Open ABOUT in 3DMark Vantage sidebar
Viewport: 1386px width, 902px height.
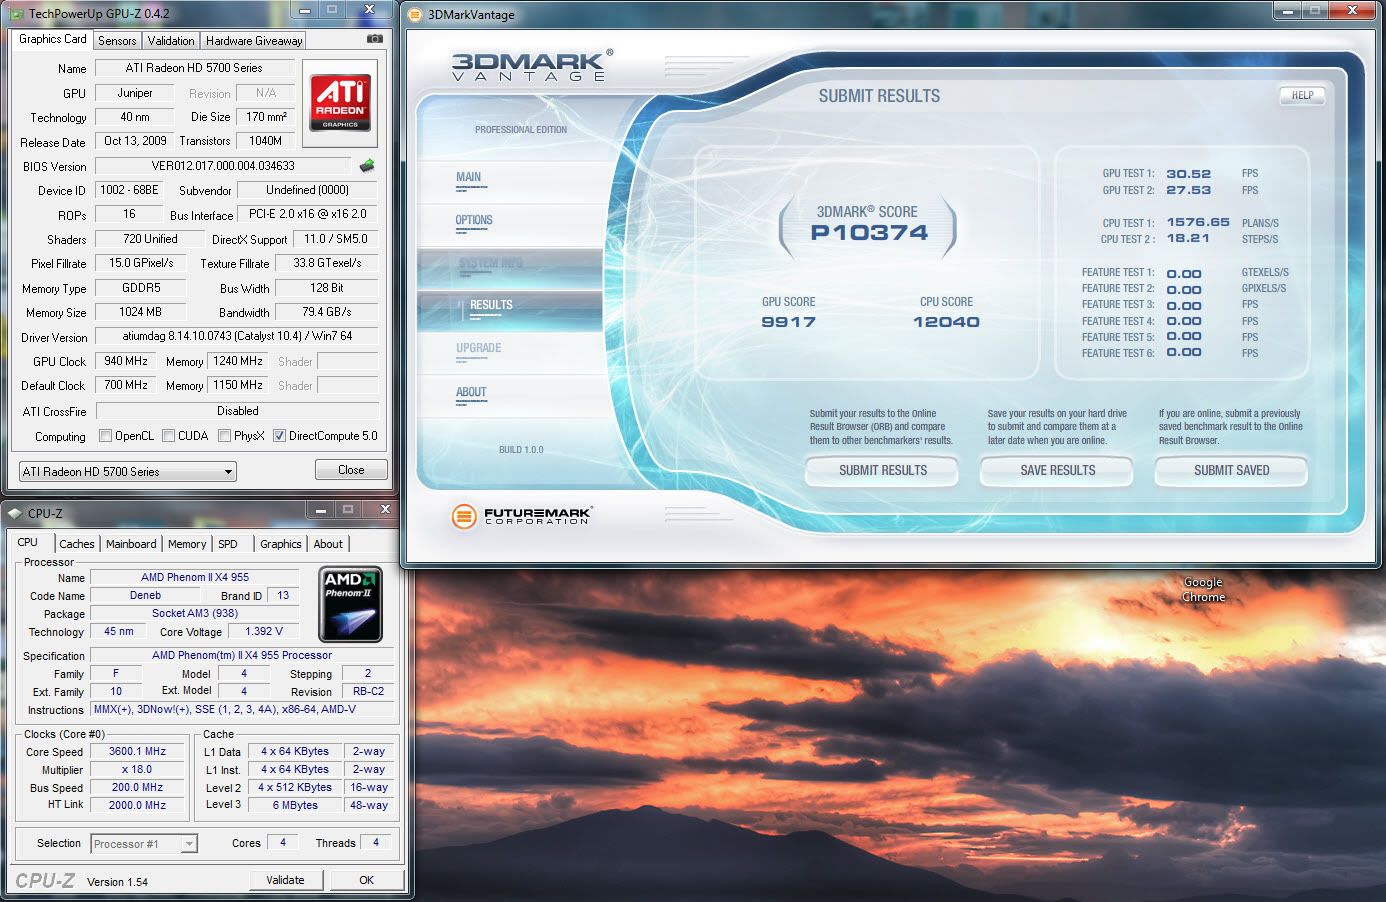(x=471, y=392)
